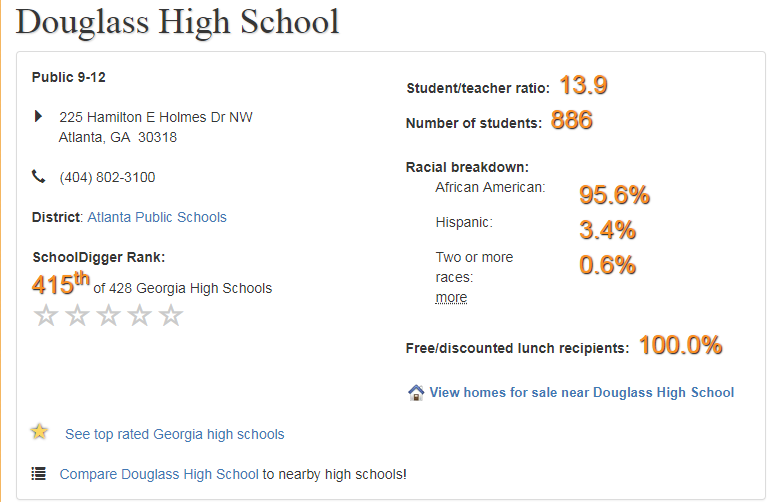Click the compare list icon
Image resolution: width=767 pixels, height=502 pixels.
[39, 474]
